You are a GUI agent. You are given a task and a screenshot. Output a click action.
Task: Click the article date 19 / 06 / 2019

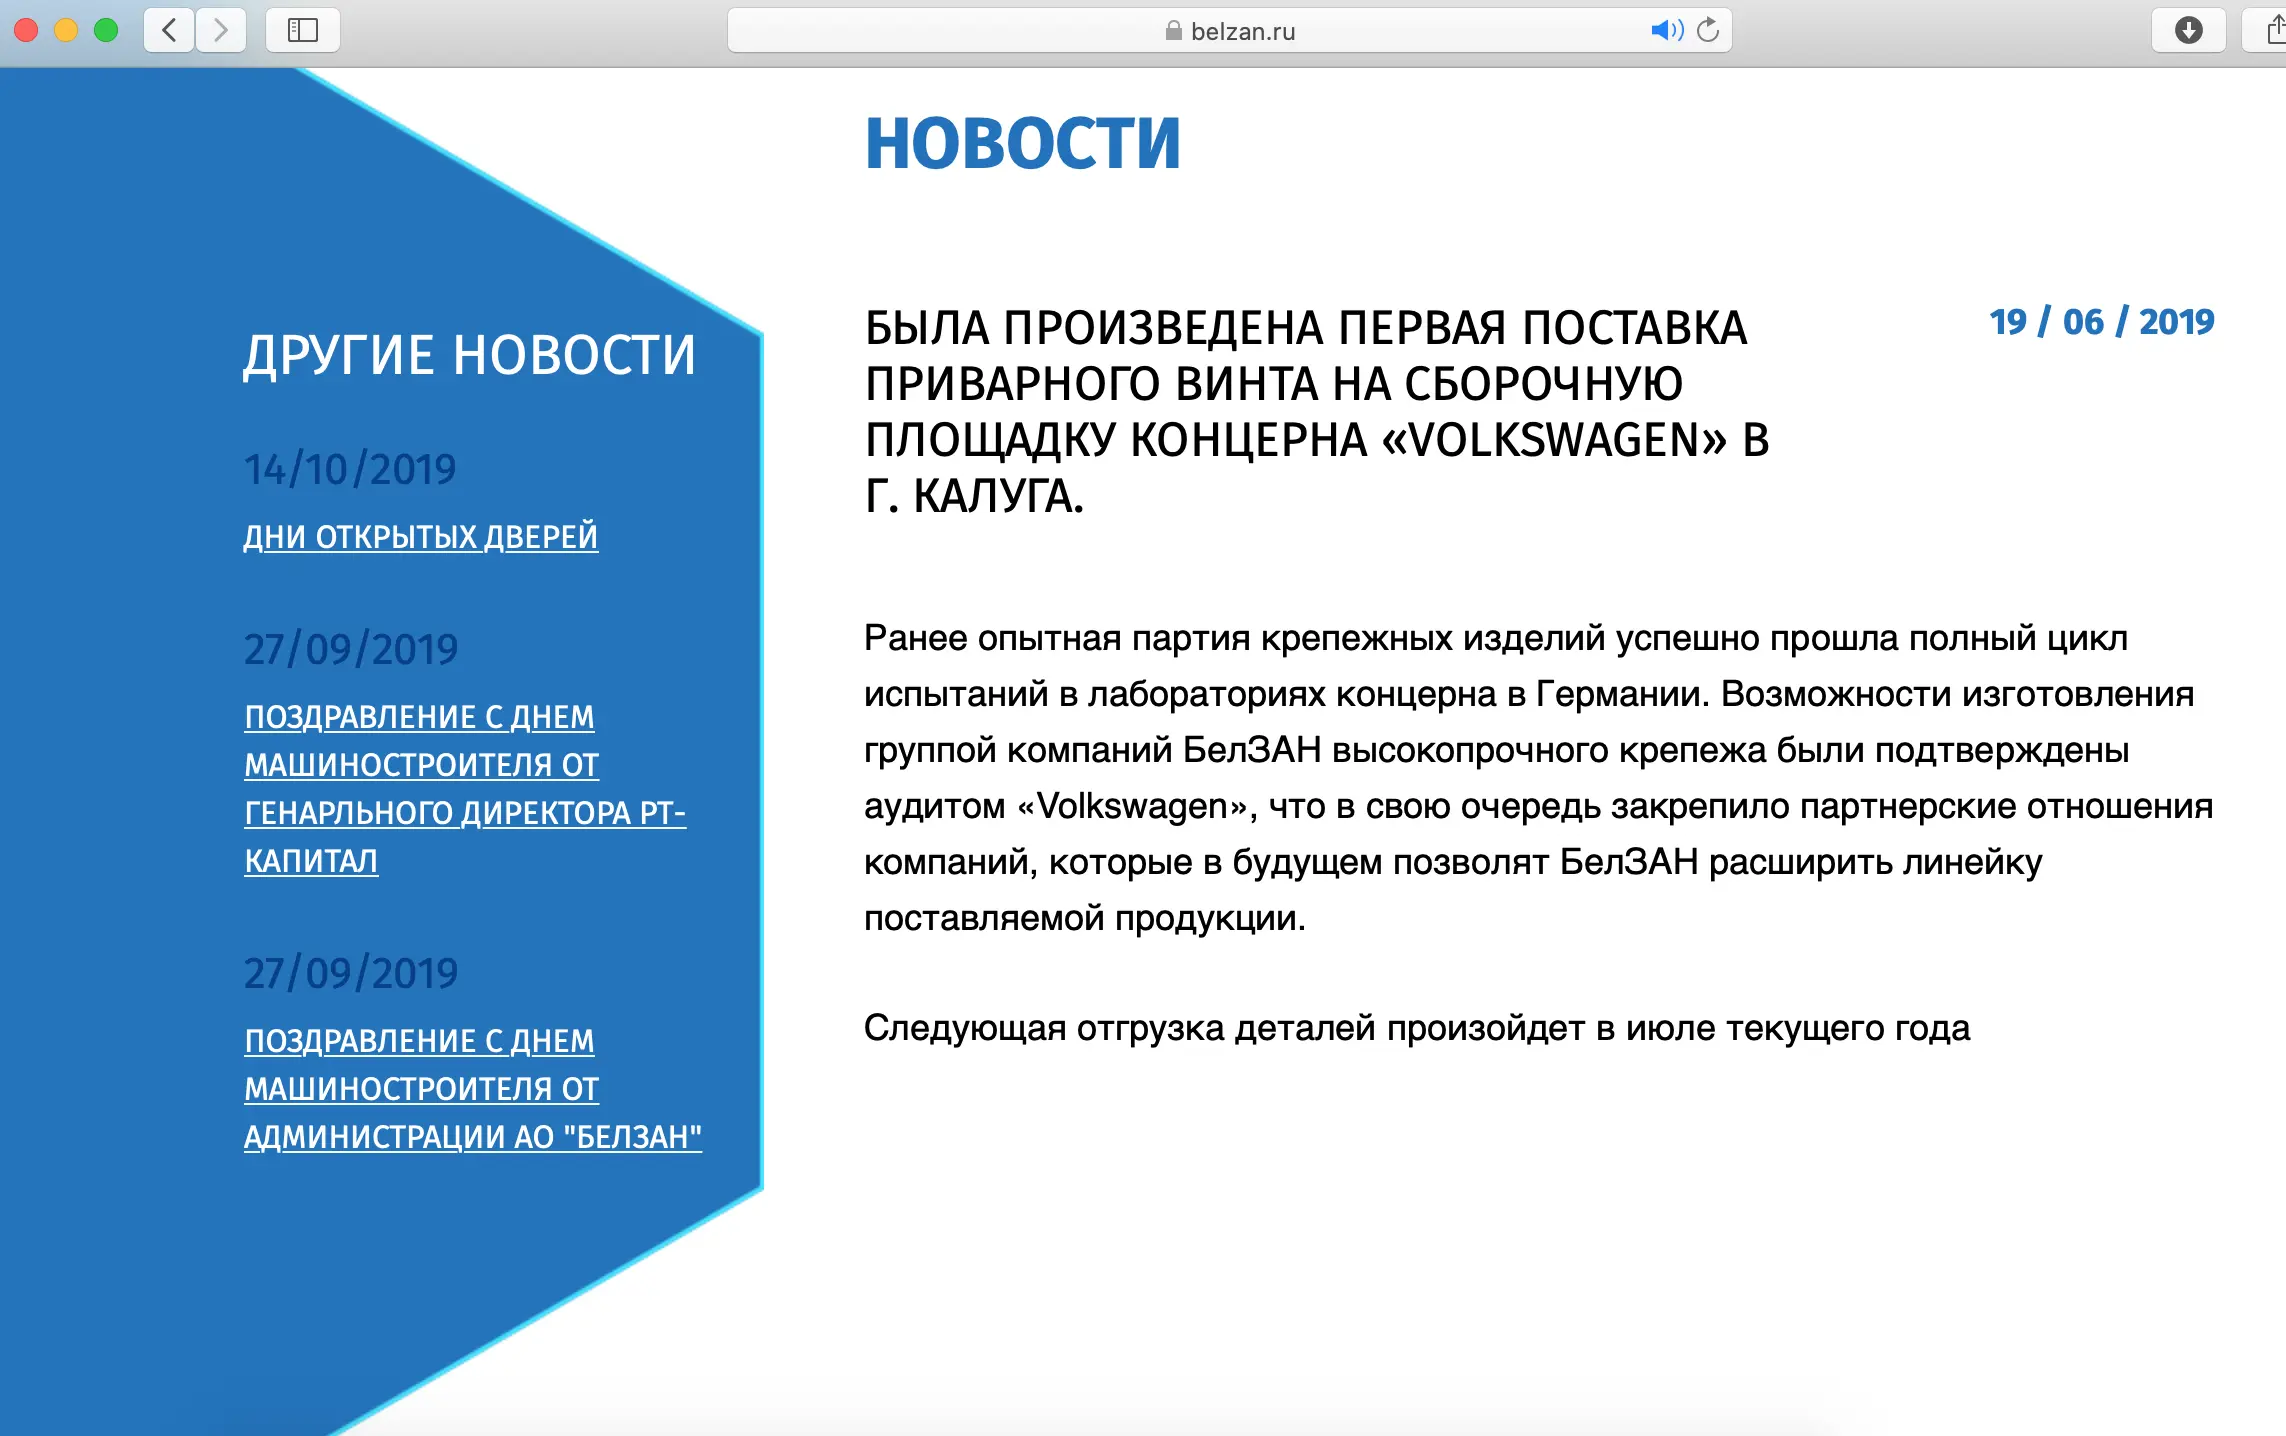coord(2102,322)
